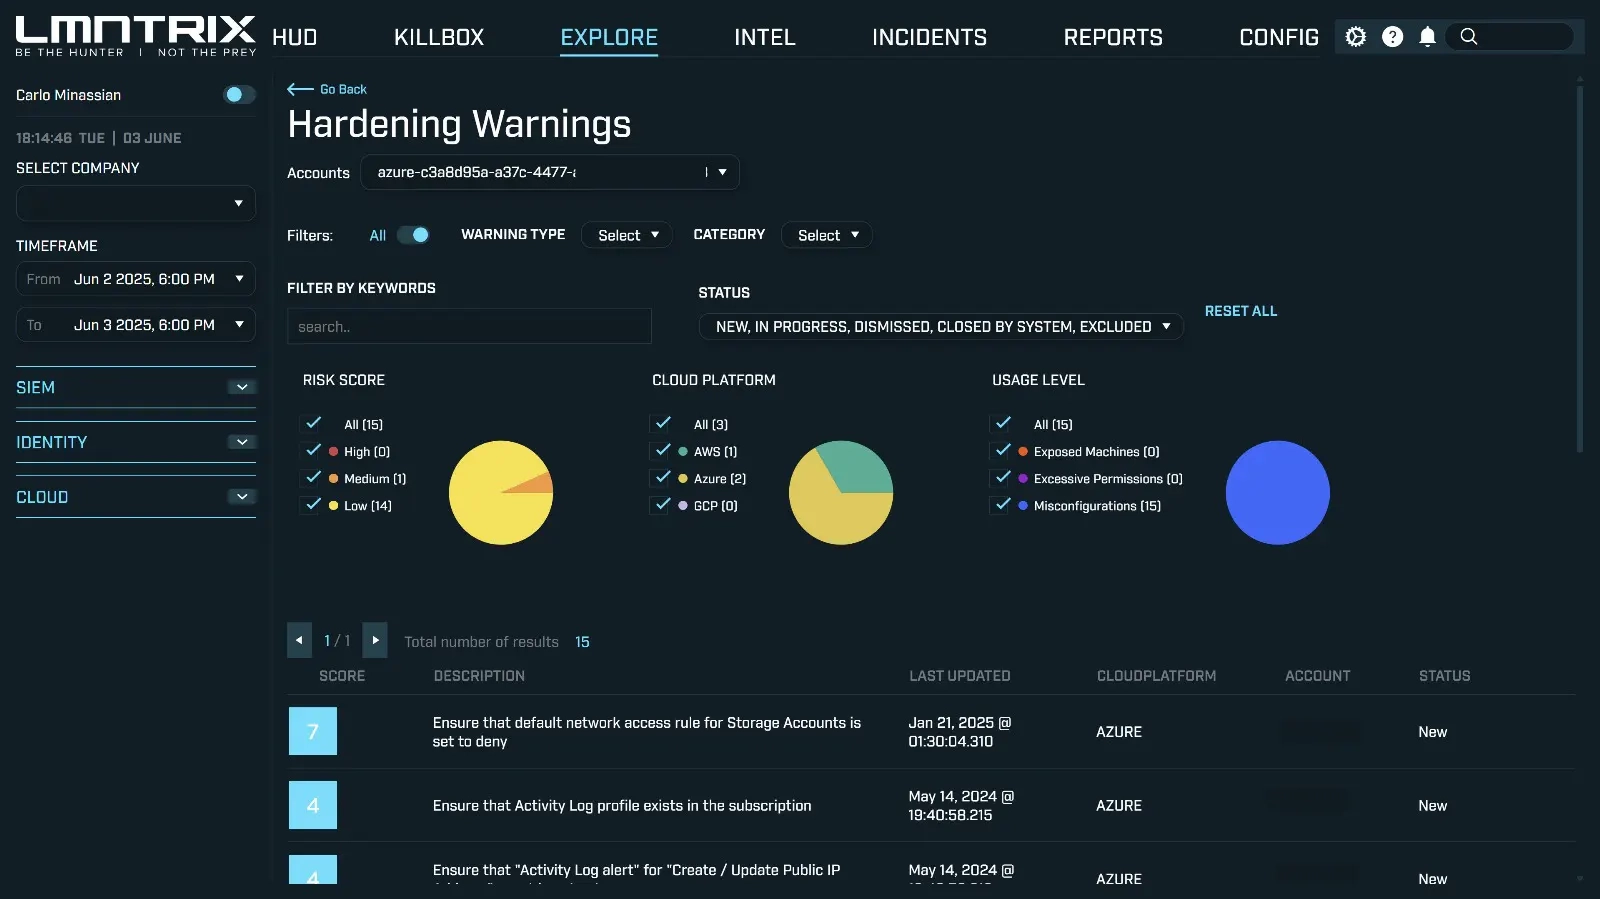Uncheck Exposed Machines (0) checkbox
Image resolution: width=1600 pixels, height=899 pixels.
click(1002, 450)
